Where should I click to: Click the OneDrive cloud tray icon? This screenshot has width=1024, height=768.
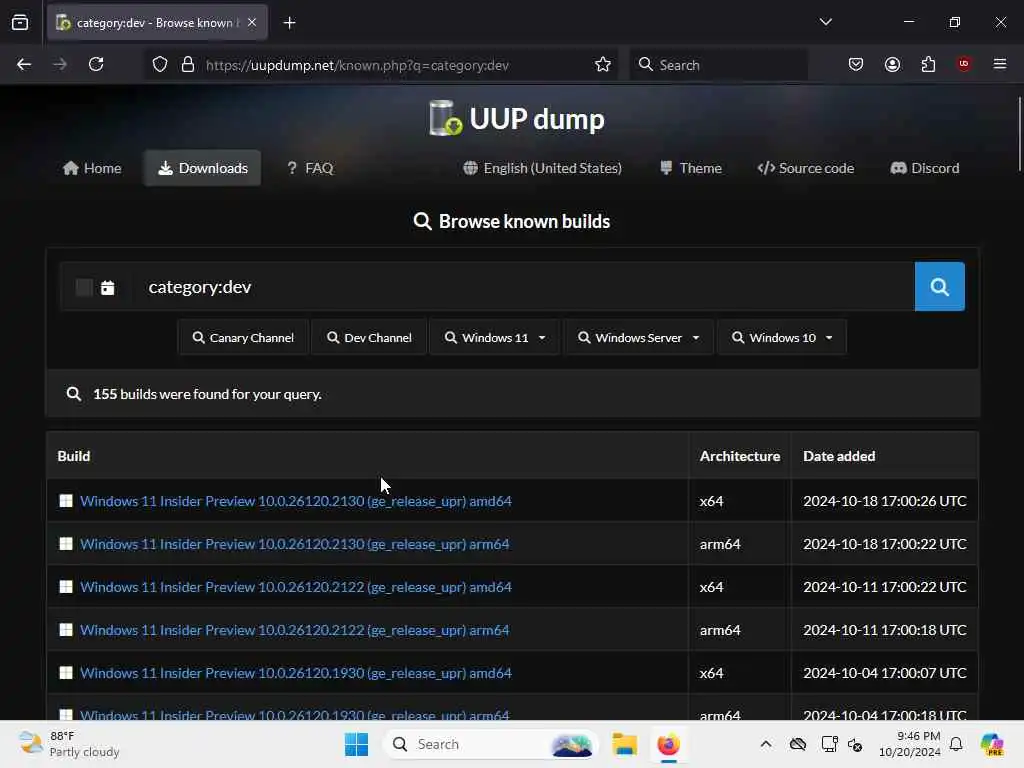point(797,744)
